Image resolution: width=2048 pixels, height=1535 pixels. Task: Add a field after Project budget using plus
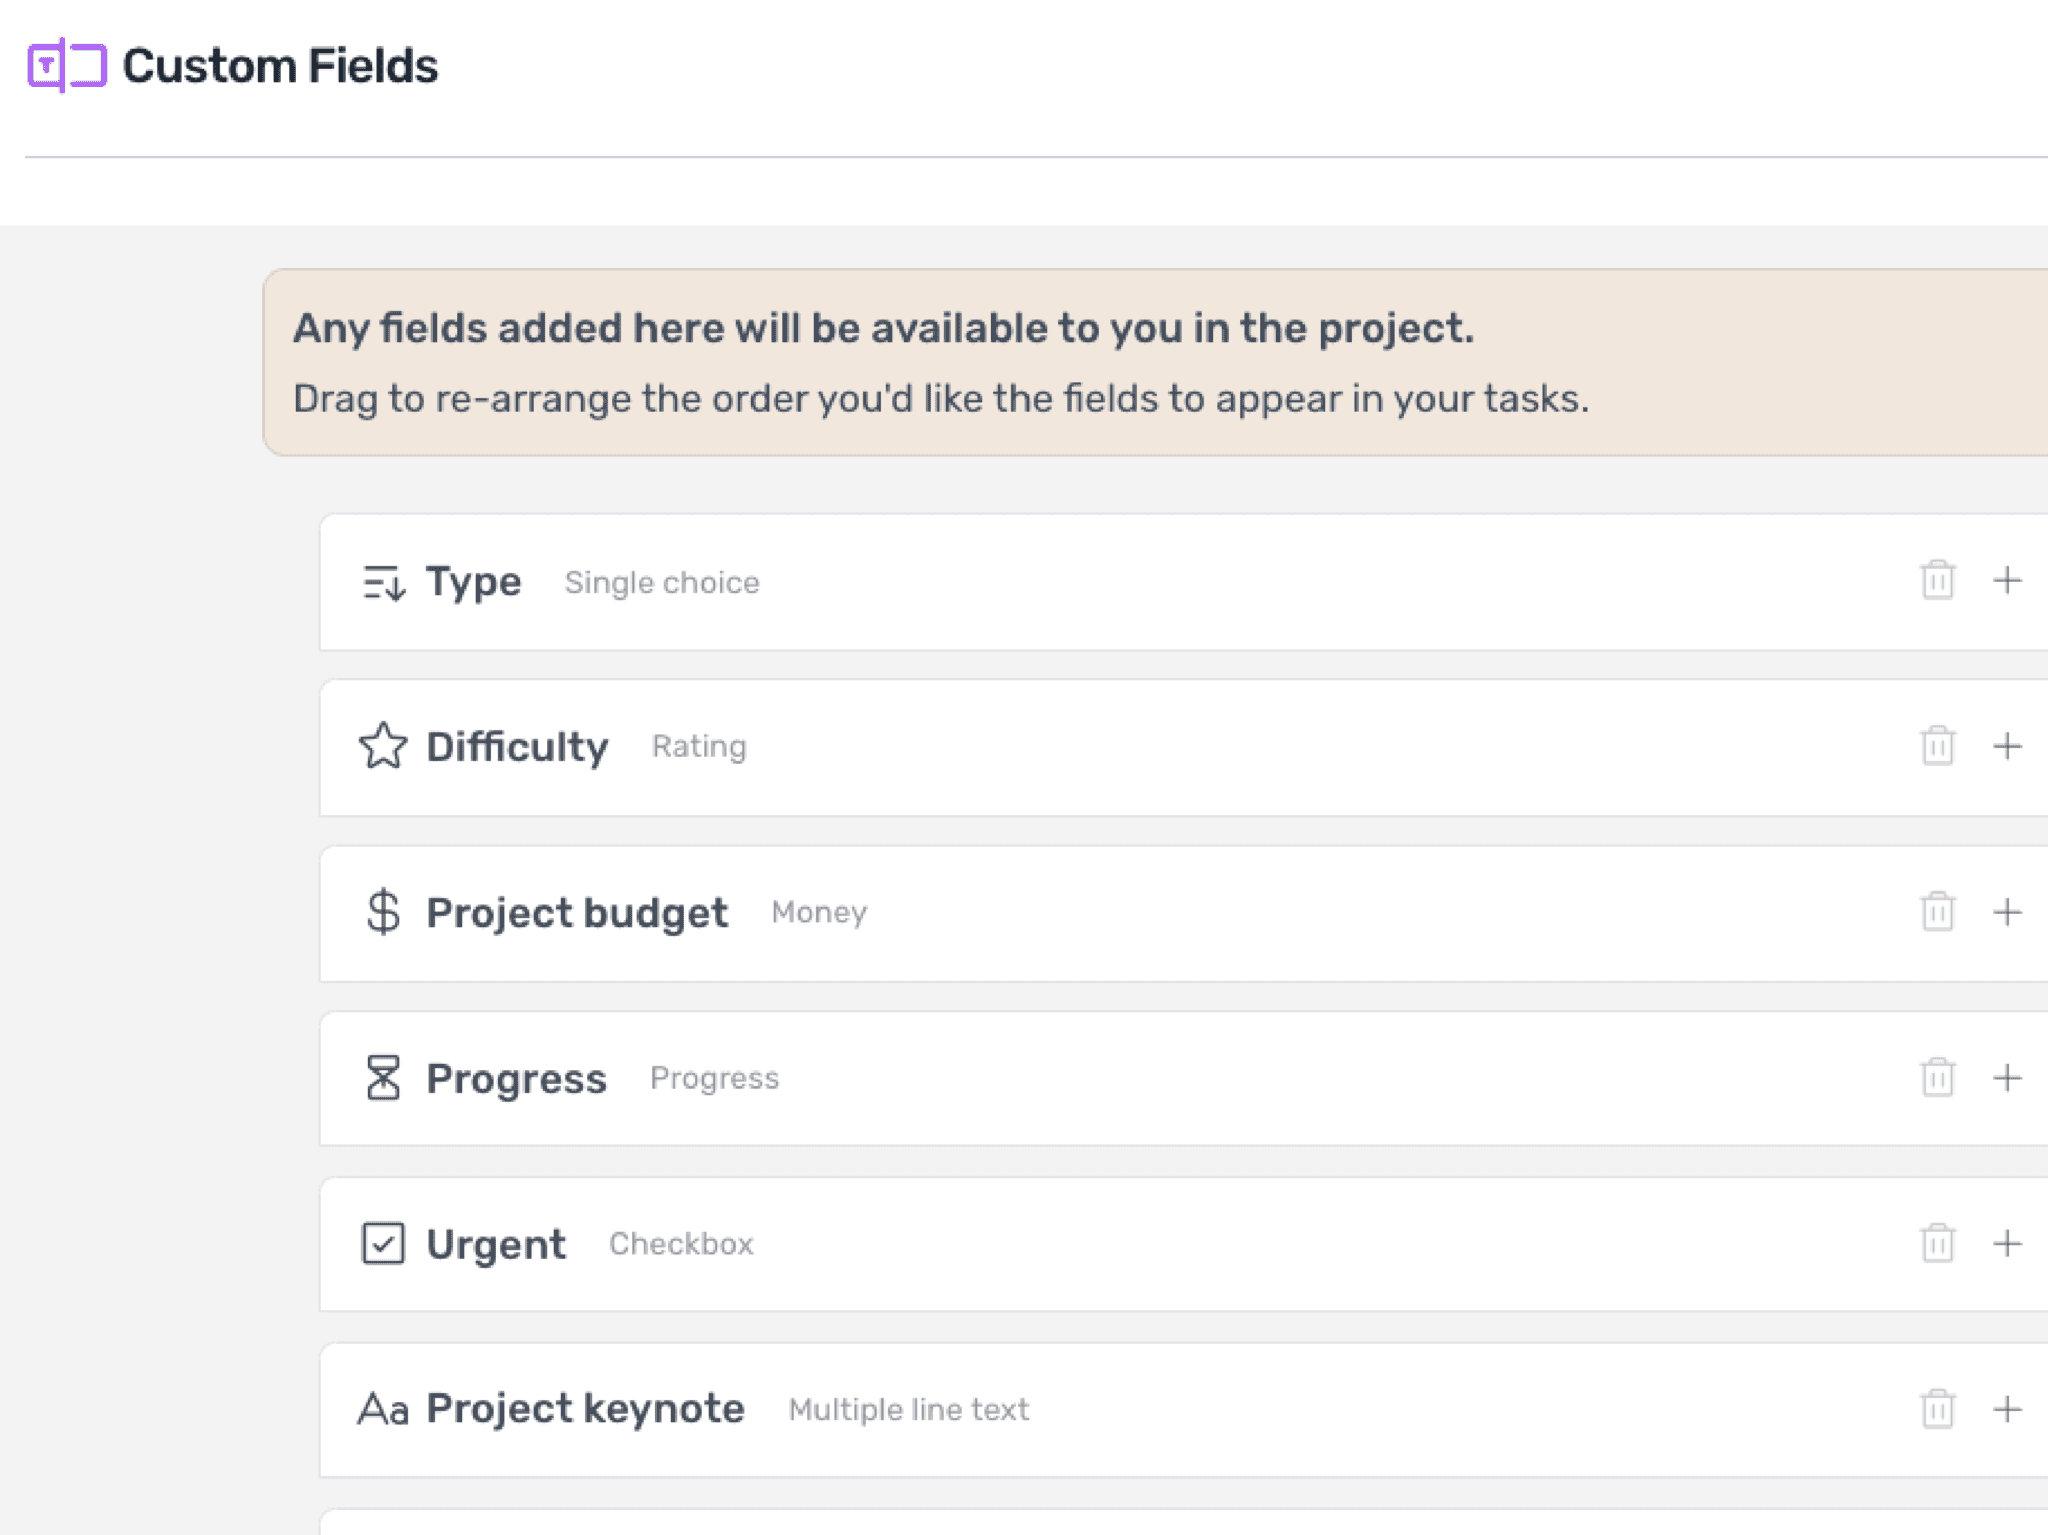tap(2008, 912)
